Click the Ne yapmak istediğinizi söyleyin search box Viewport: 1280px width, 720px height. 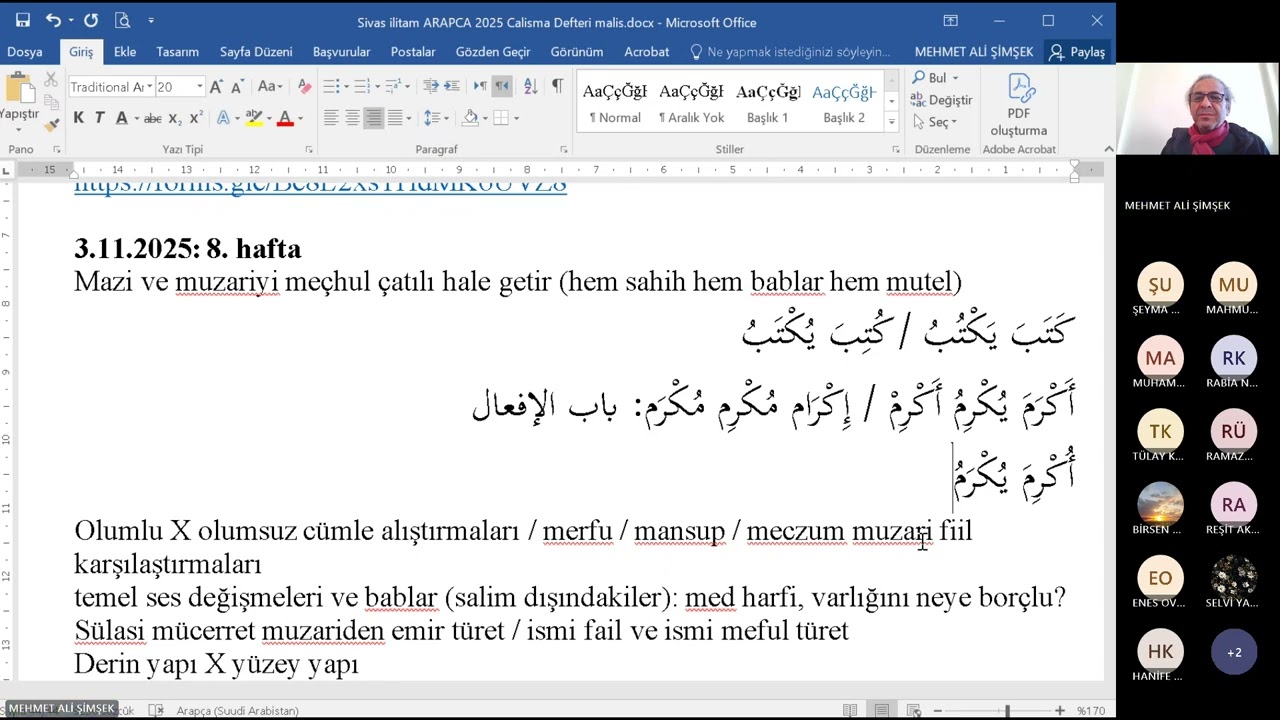[790, 52]
